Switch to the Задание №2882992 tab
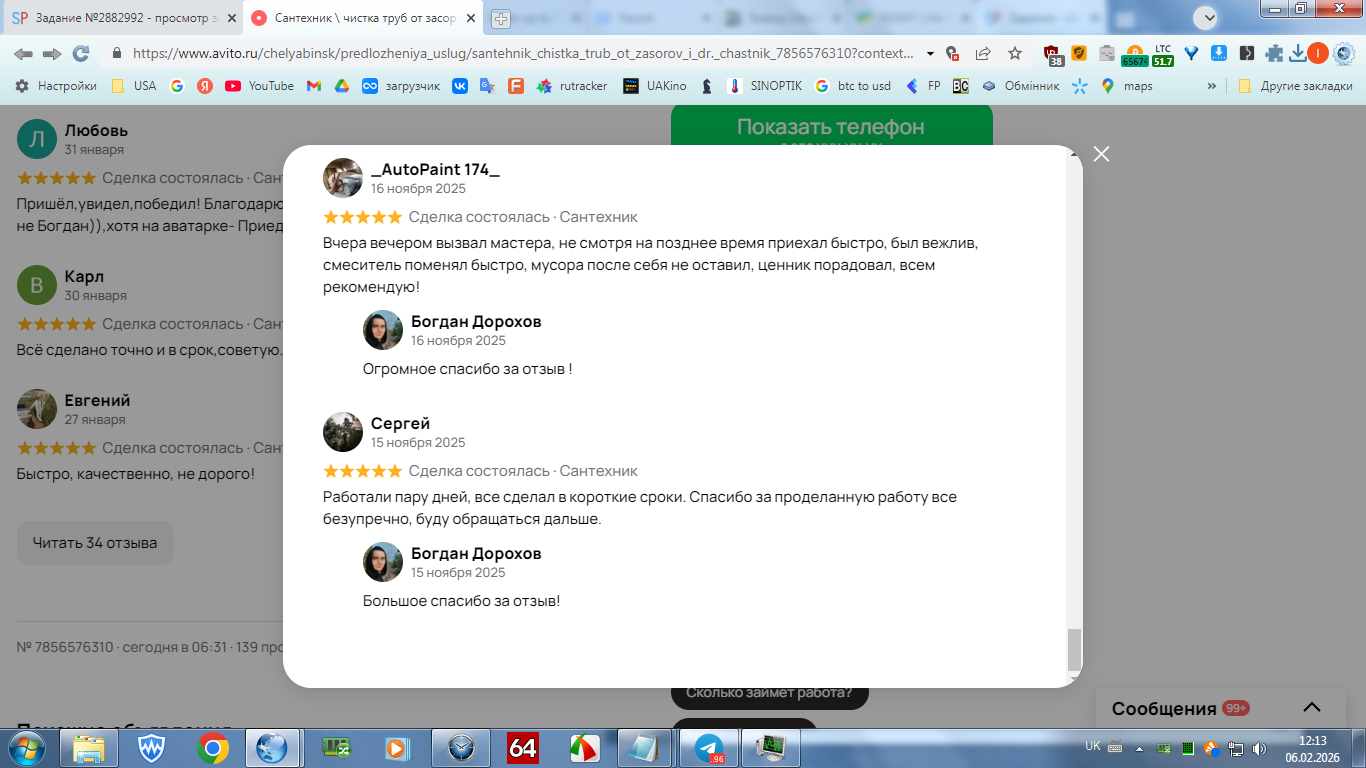 [120, 18]
